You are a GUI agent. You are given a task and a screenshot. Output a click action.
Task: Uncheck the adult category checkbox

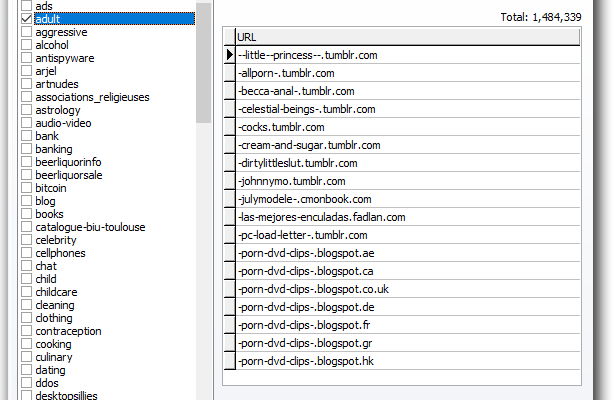coord(26,18)
